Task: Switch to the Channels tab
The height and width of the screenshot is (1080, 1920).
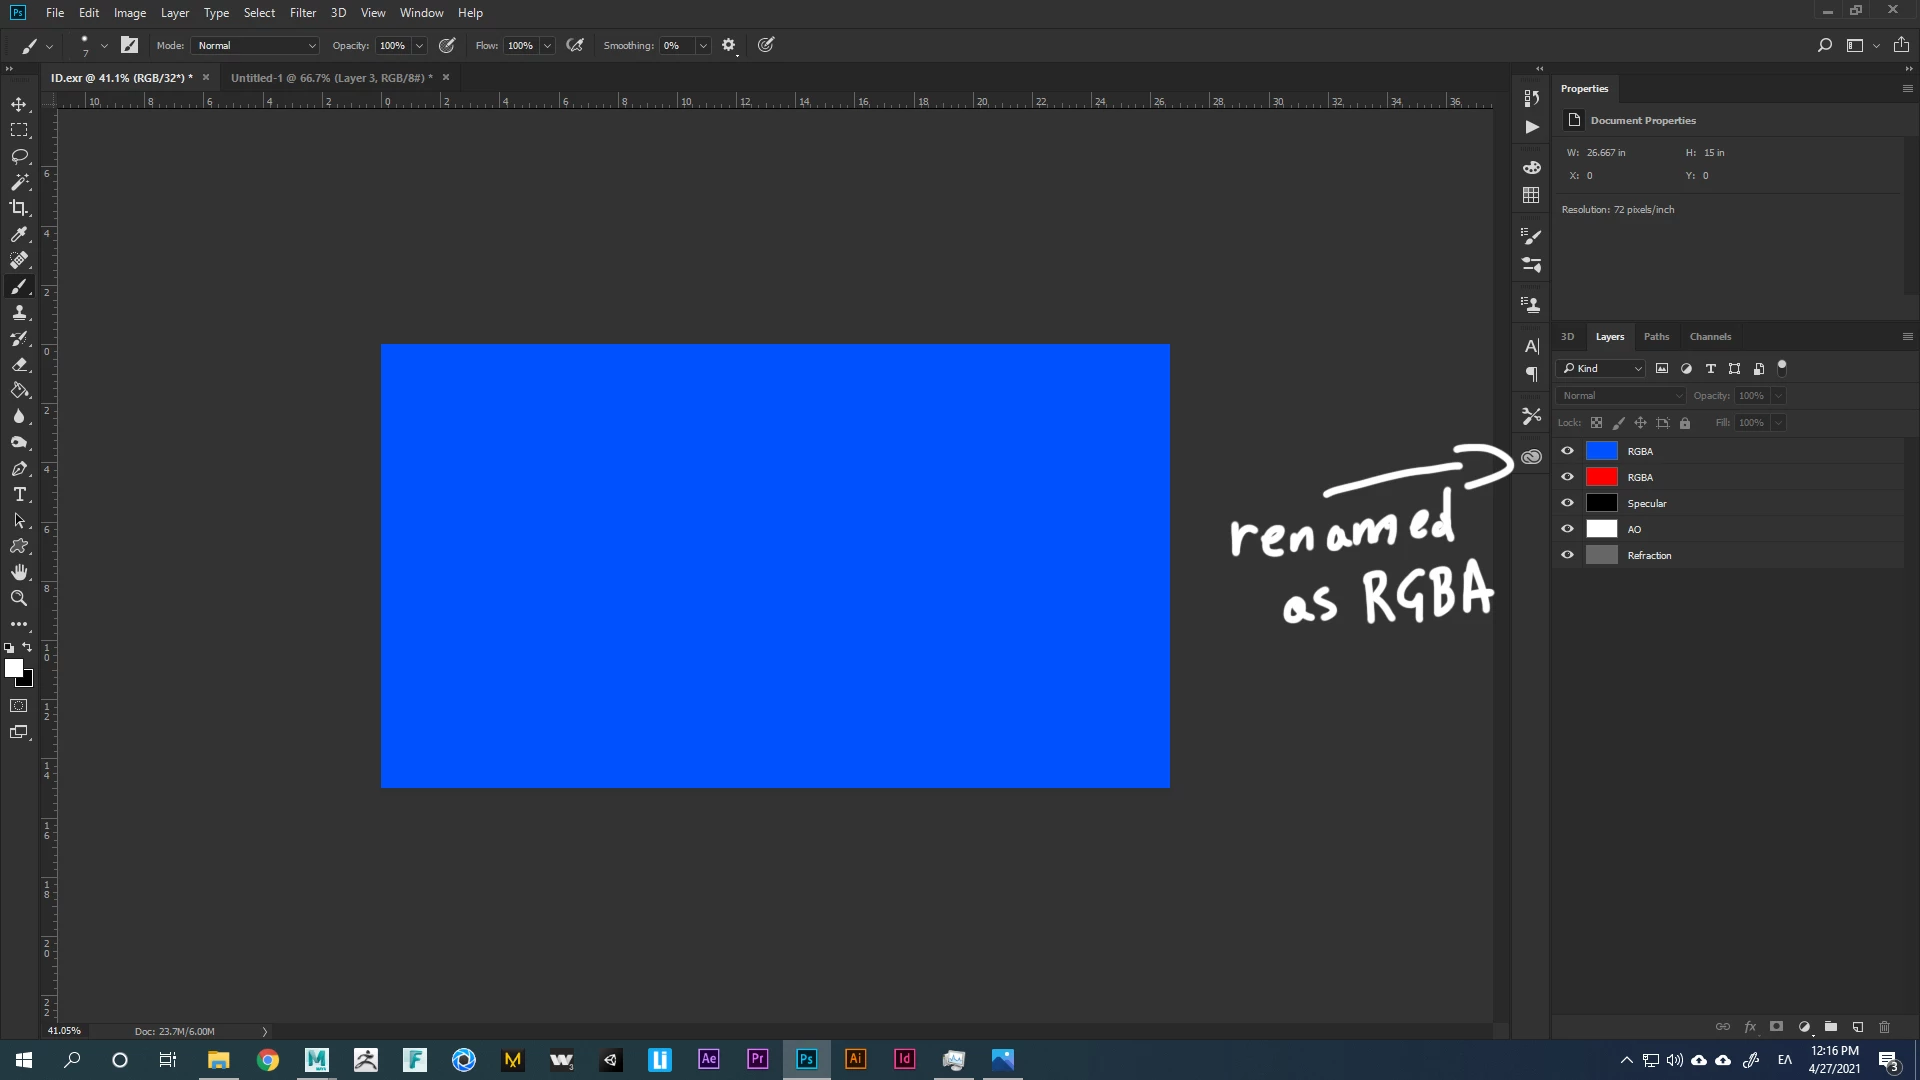Action: (x=1710, y=337)
